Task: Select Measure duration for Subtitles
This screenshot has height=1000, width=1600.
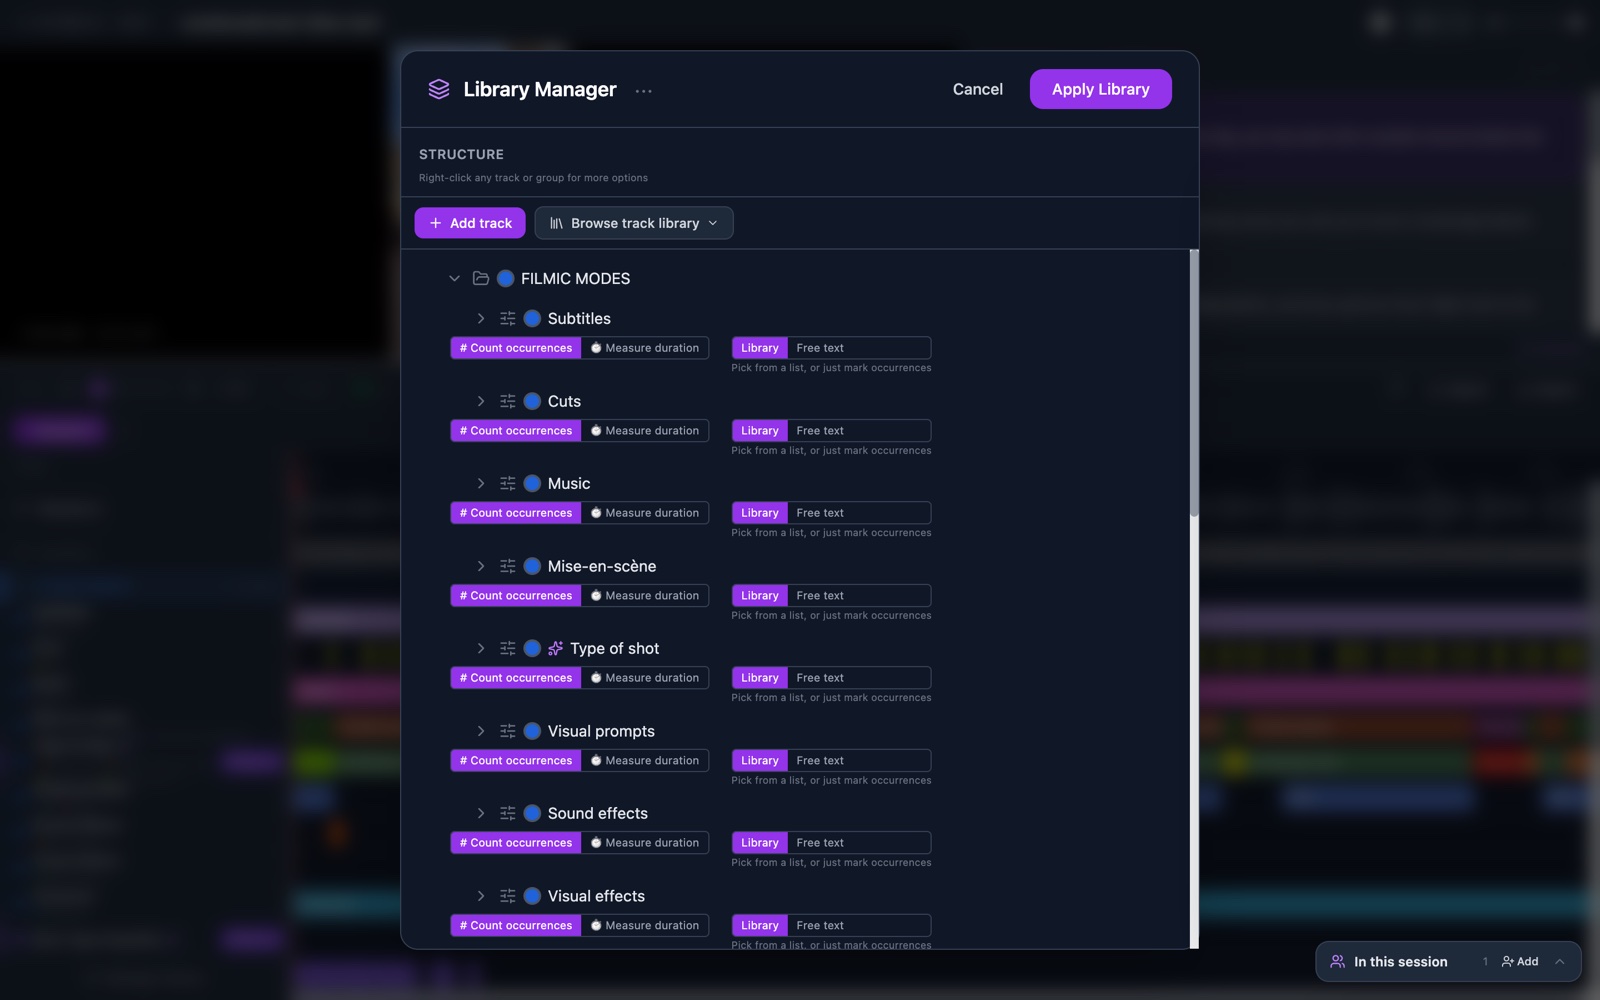Action: click(645, 348)
